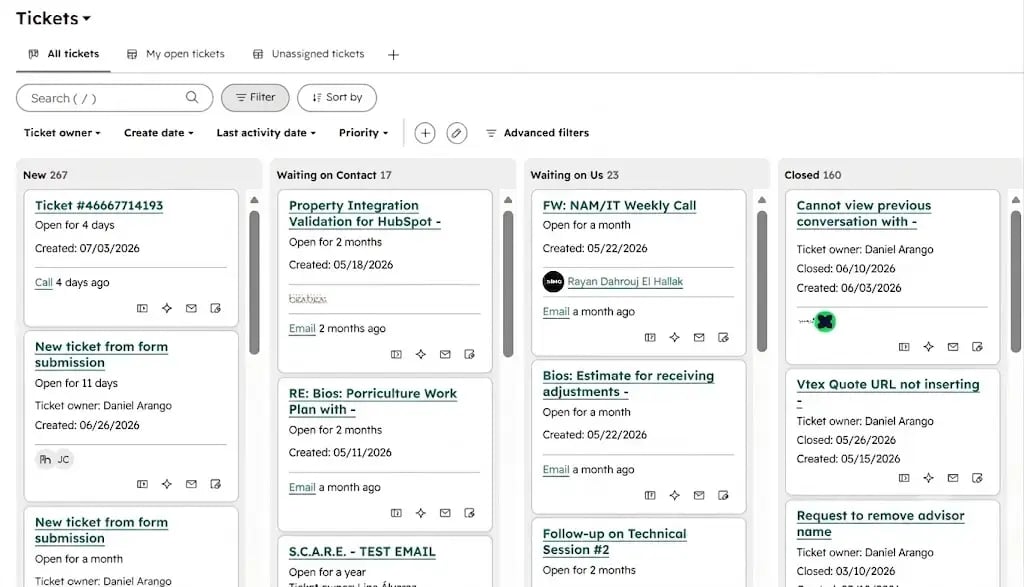Screen dimensions: 1024x587
Task: Click sparkle icon on Property Integration Validation card
Action: pyautogui.click(x=421, y=355)
